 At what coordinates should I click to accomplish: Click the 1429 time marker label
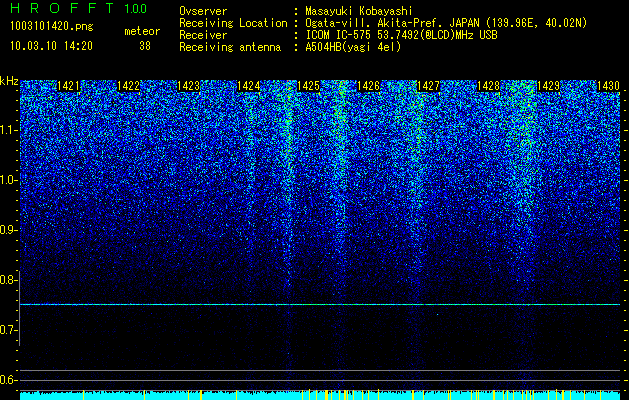(x=548, y=86)
